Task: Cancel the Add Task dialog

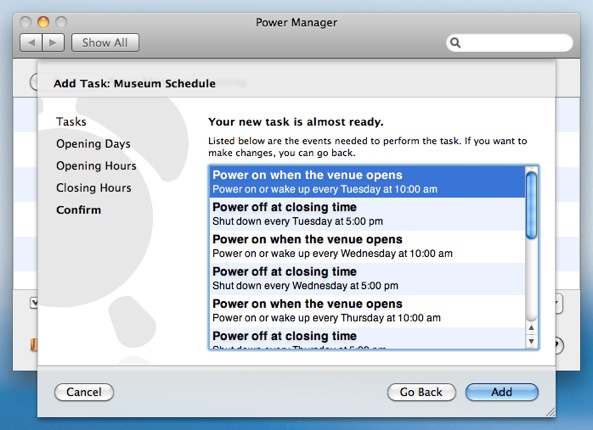Action: click(84, 392)
